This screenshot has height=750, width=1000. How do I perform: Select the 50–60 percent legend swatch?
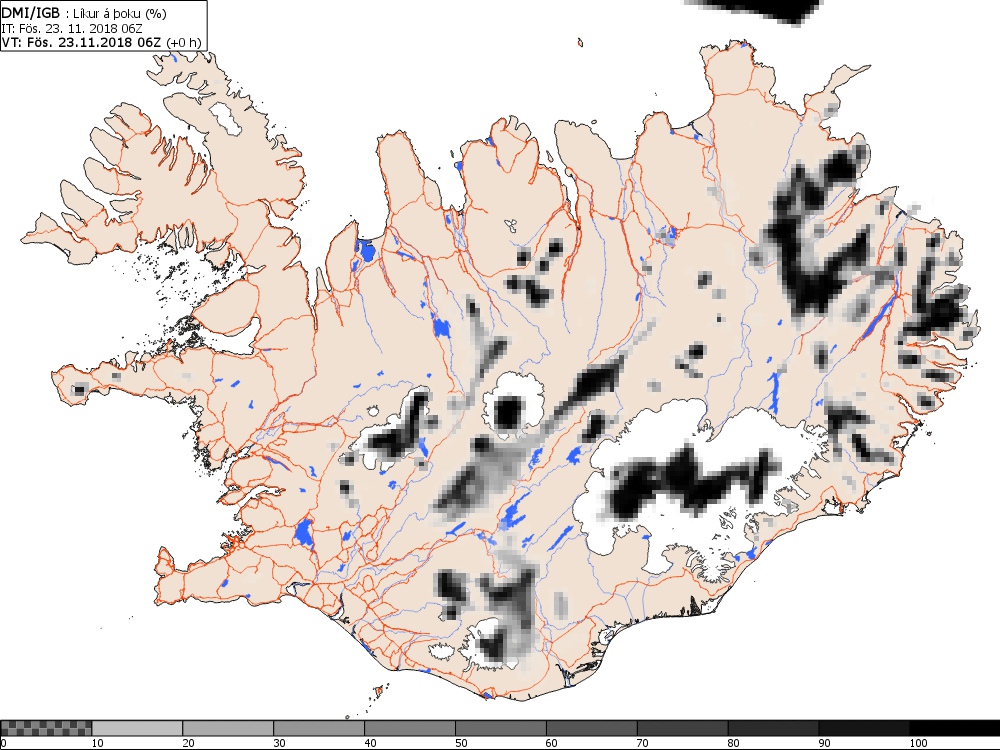click(x=501, y=728)
